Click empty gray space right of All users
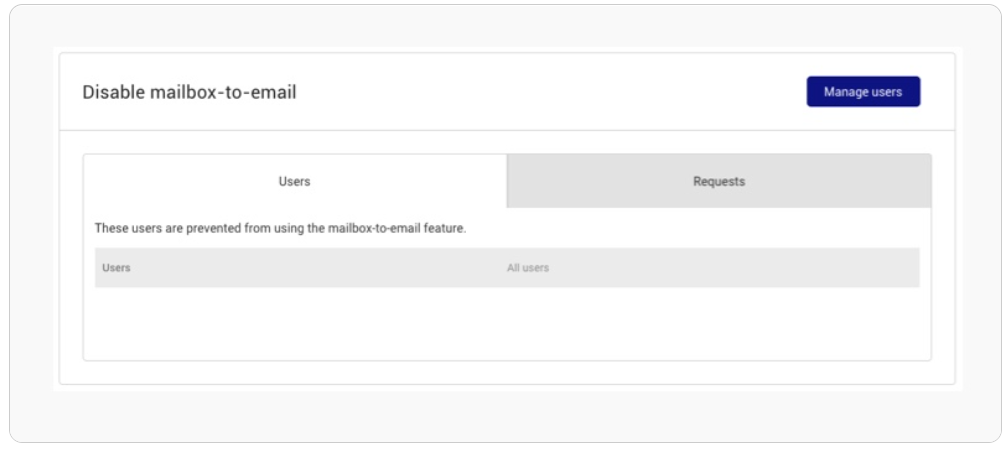The width and height of the screenshot is (1007, 461). 732,268
